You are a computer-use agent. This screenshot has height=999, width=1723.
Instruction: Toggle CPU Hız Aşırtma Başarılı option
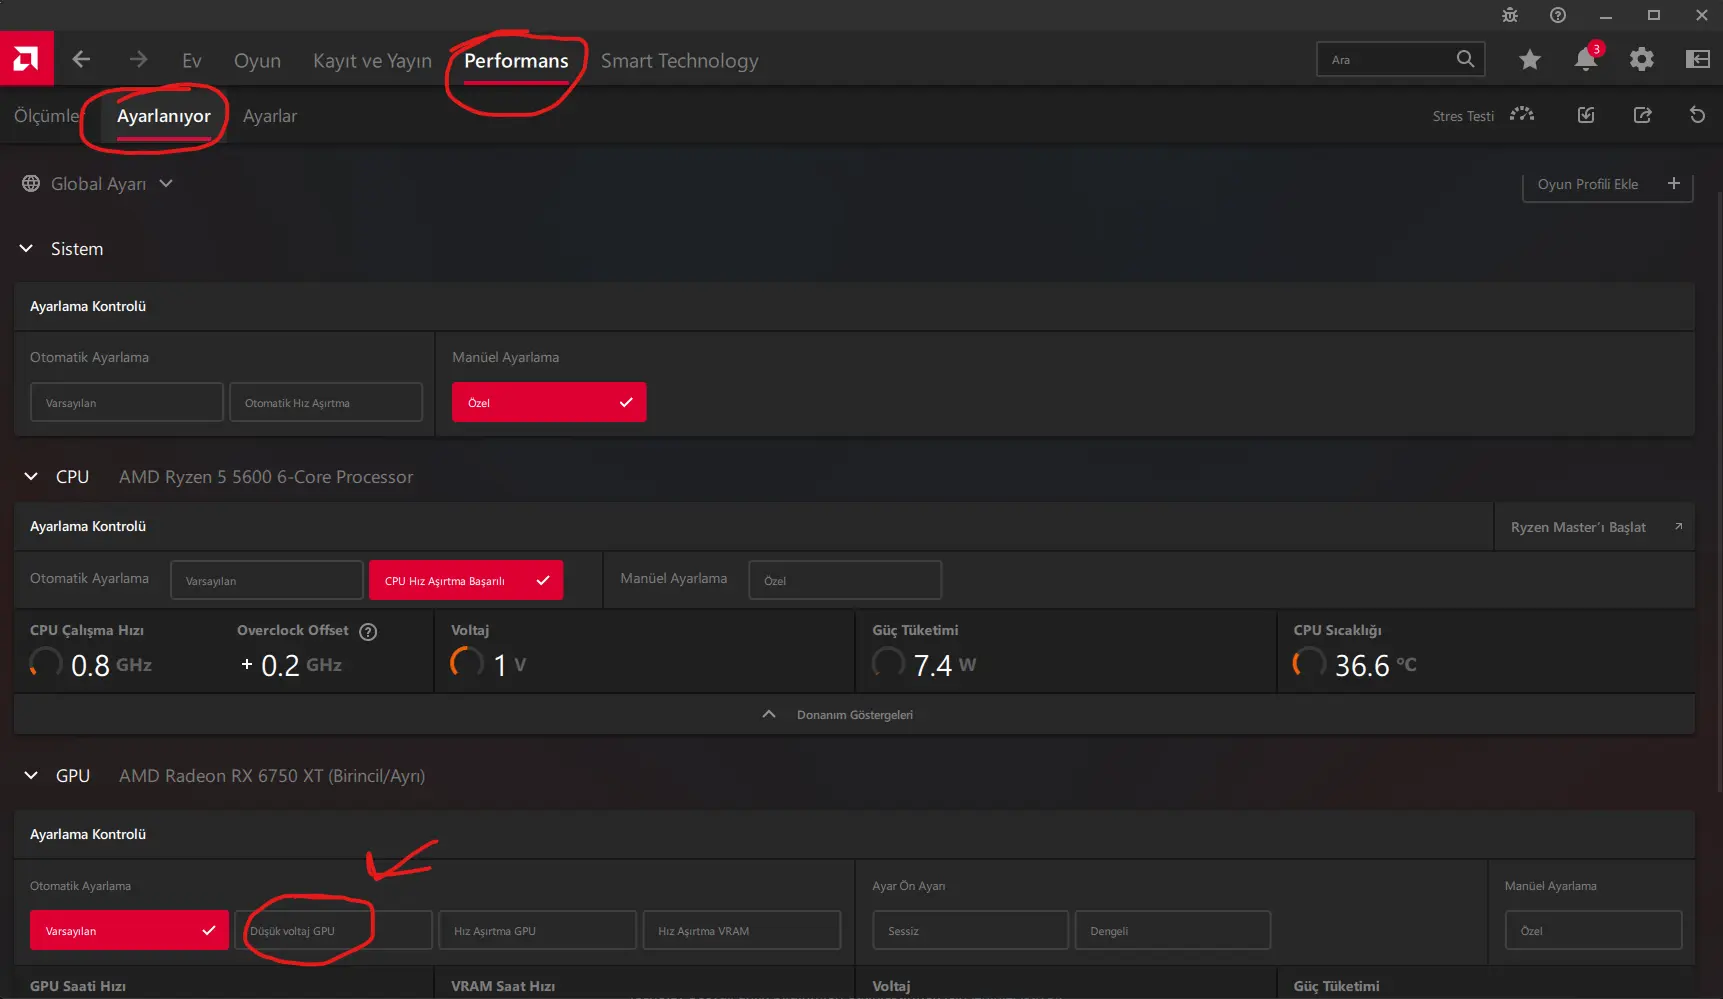(466, 580)
